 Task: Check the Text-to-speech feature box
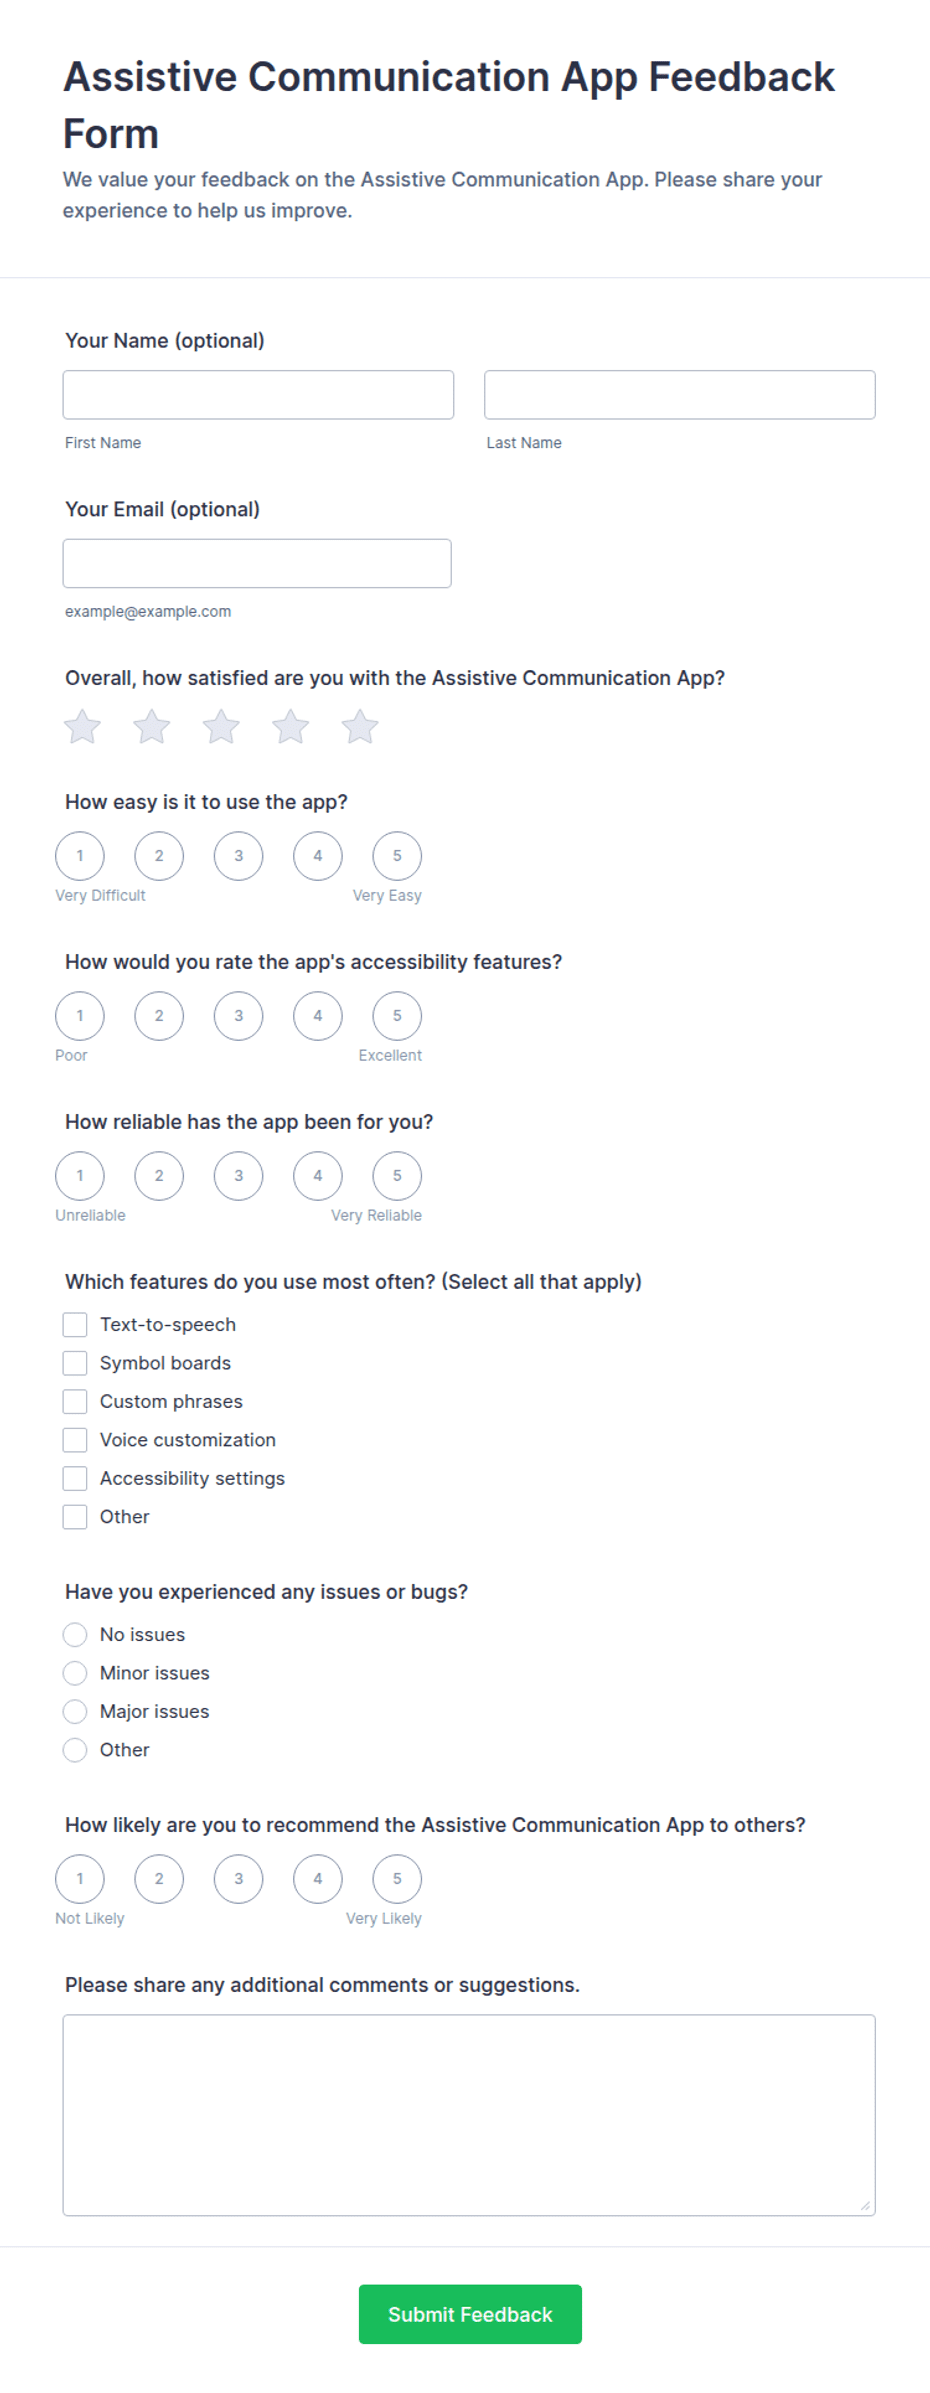pyautogui.click(x=75, y=1325)
